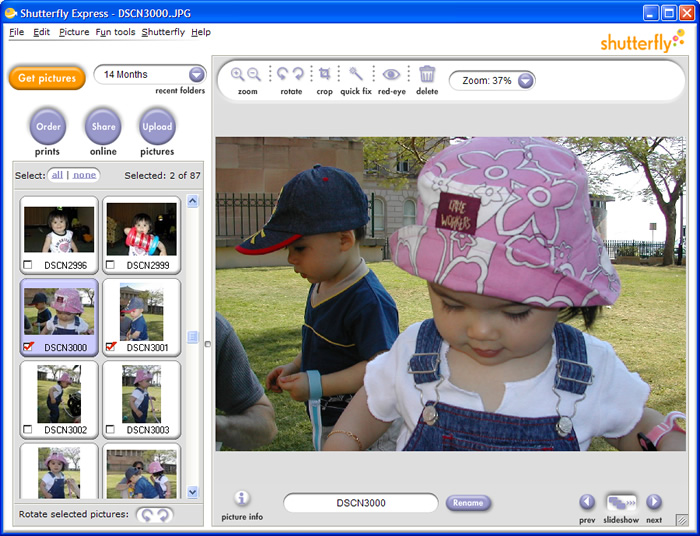Image resolution: width=700 pixels, height=536 pixels.
Task: Rotate picture clockwise using toolbar
Action: click(298, 74)
